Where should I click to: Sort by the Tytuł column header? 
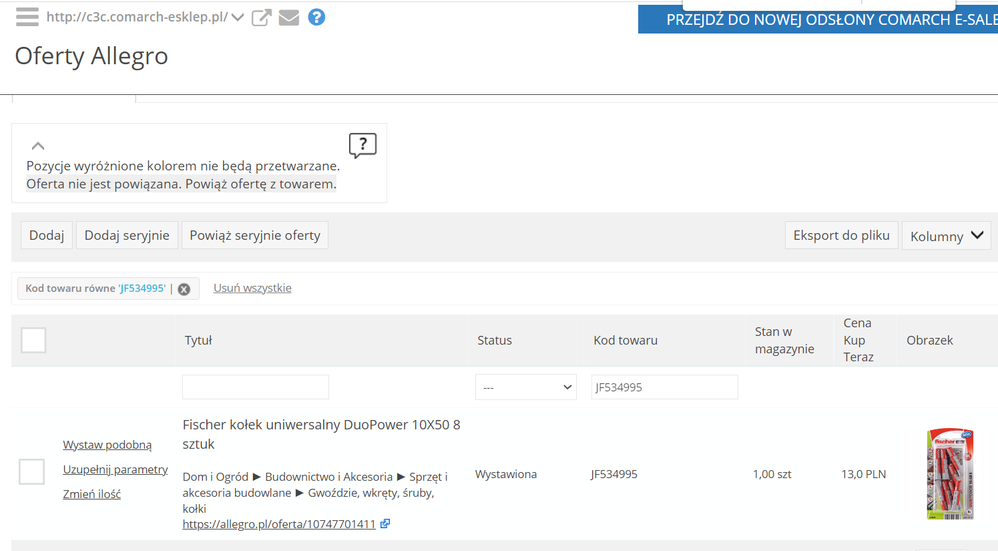tap(198, 340)
